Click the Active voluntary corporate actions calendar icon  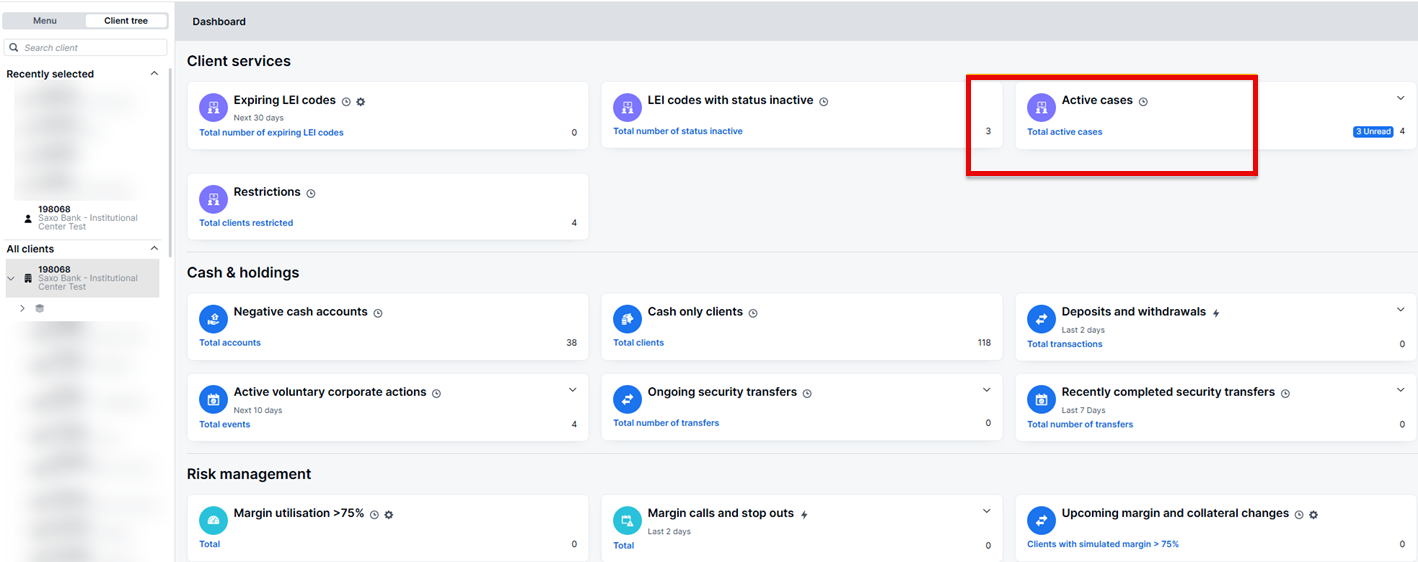click(x=213, y=399)
